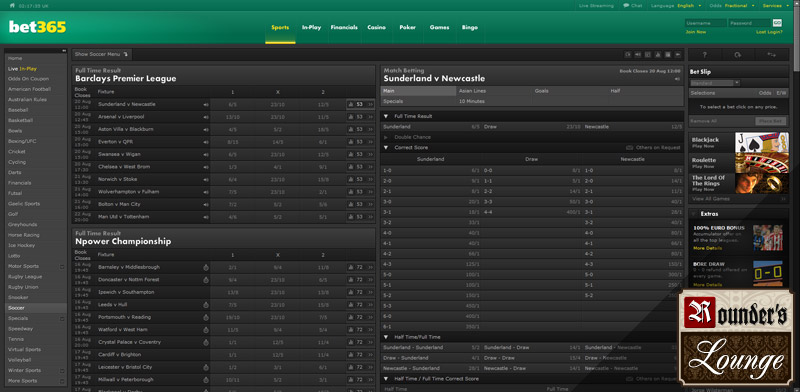Viewport: 800px width, 392px height.
Task: Click View All Games link
Action: (x=711, y=199)
